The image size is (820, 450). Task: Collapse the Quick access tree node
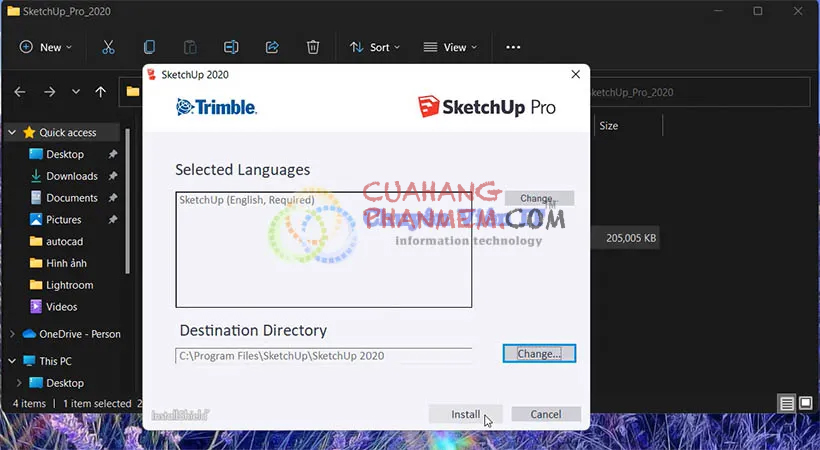coord(12,132)
